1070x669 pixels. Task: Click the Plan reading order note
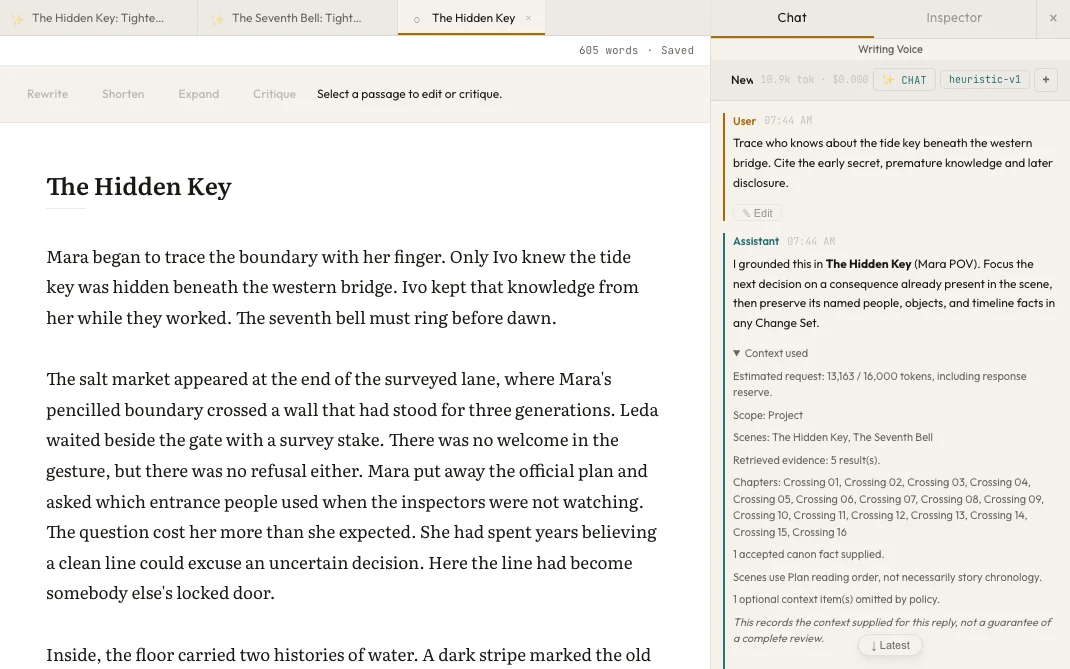(887, 578)
